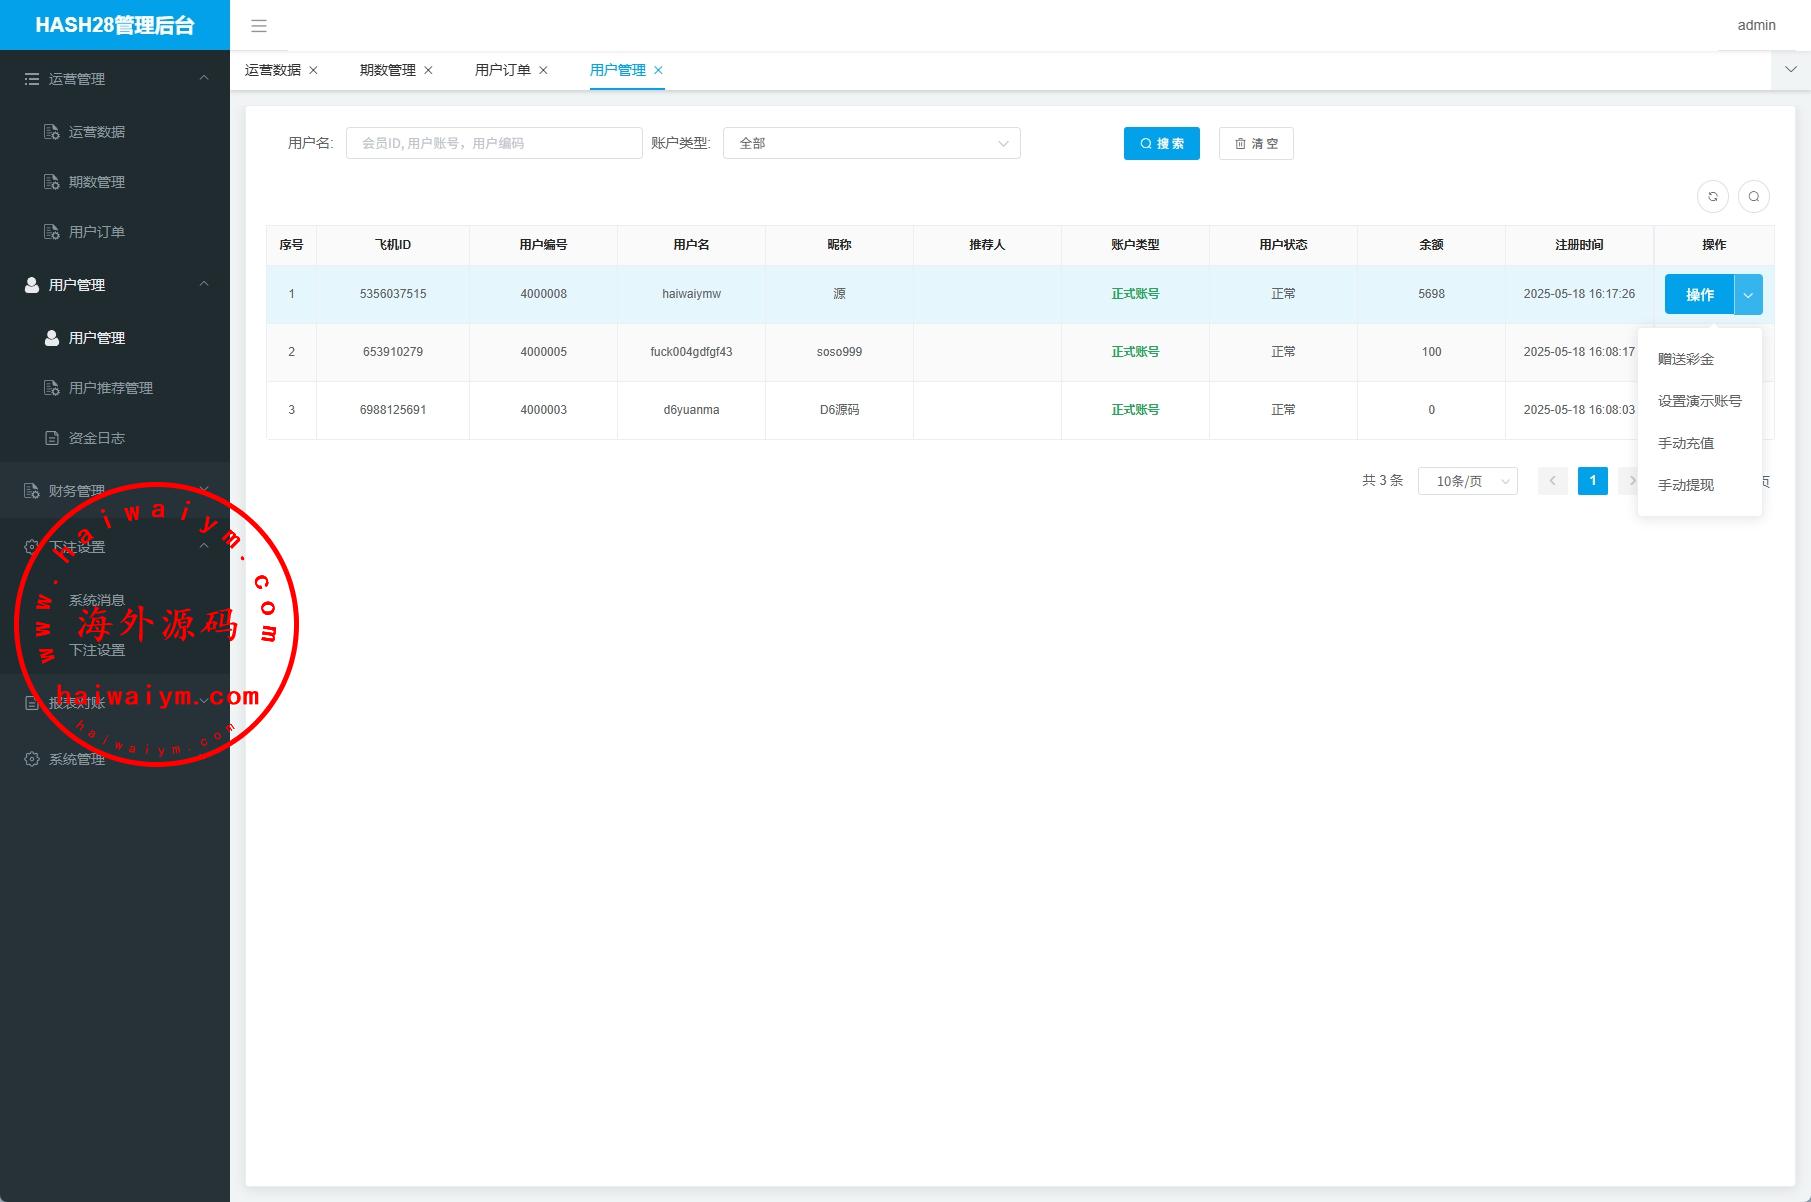Go to page 1 in pagination

click(x=1592, y=481)
